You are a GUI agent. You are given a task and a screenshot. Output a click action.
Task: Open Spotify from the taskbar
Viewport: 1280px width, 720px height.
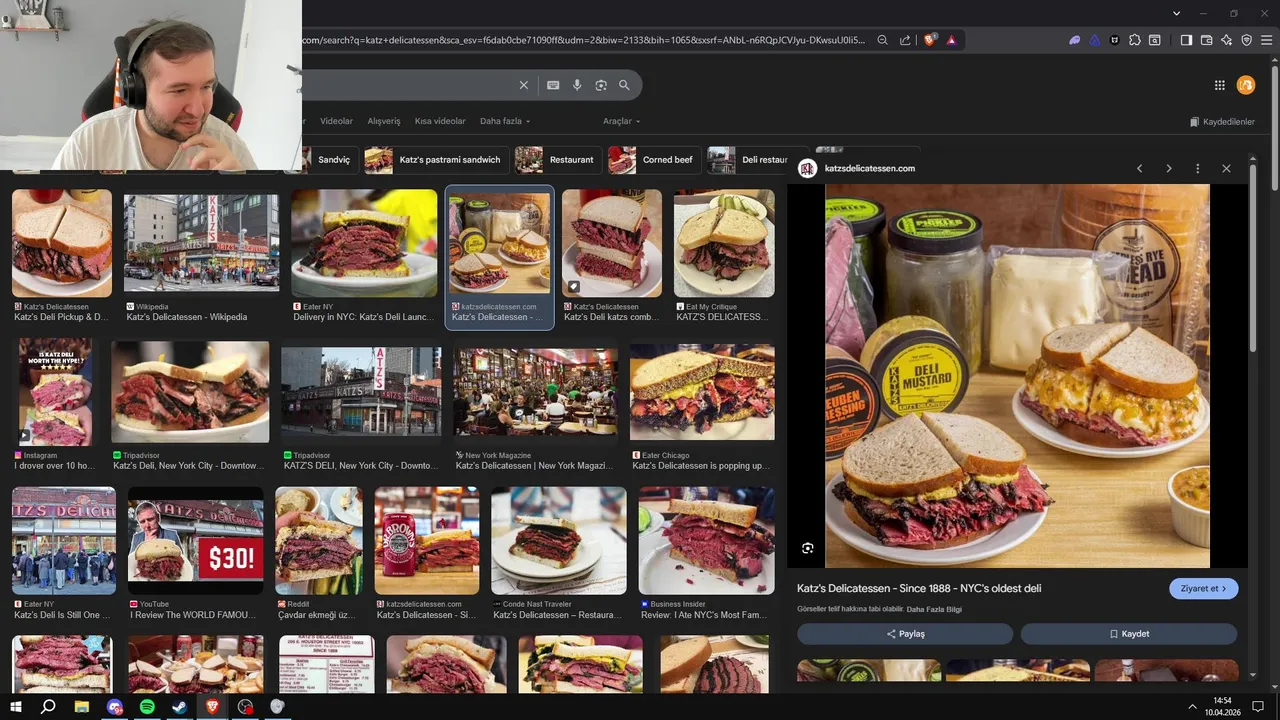[147, 706]
